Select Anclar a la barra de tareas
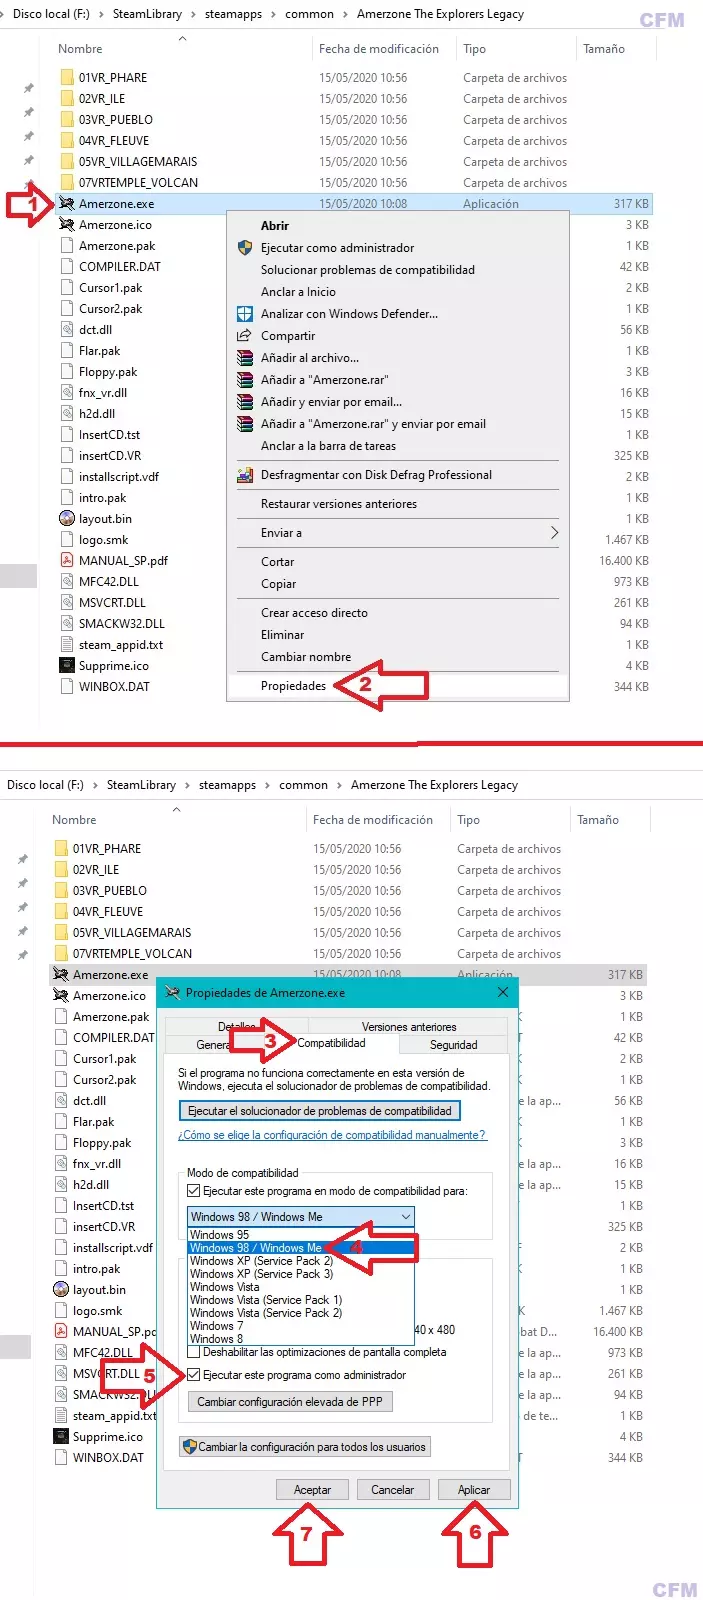This screenshot has height=1600, width=703. [x=398, y=446]
